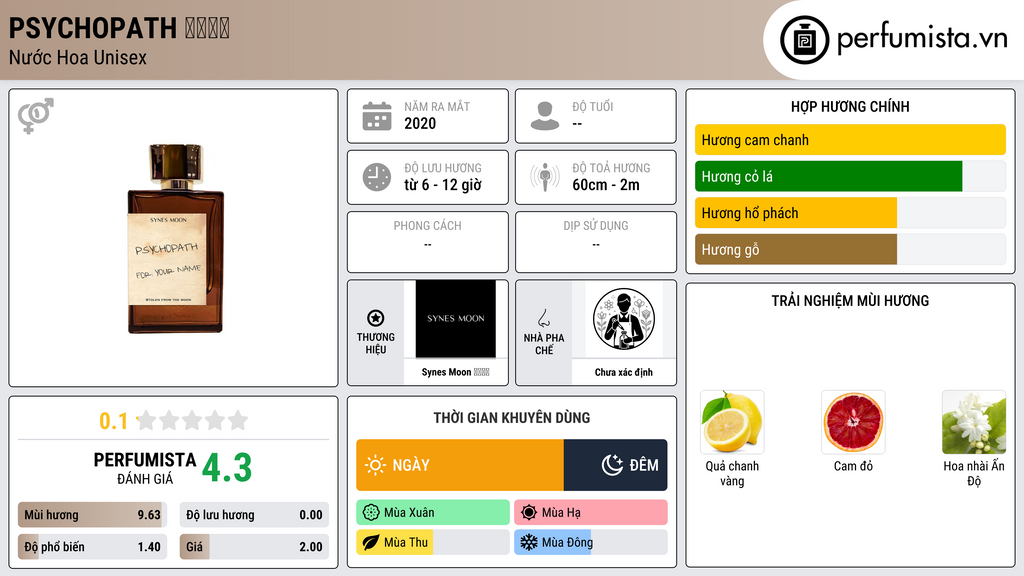Click the person icon next to Độ tuổi
This screenshot has height=576, width=1024.
(545, 116)
